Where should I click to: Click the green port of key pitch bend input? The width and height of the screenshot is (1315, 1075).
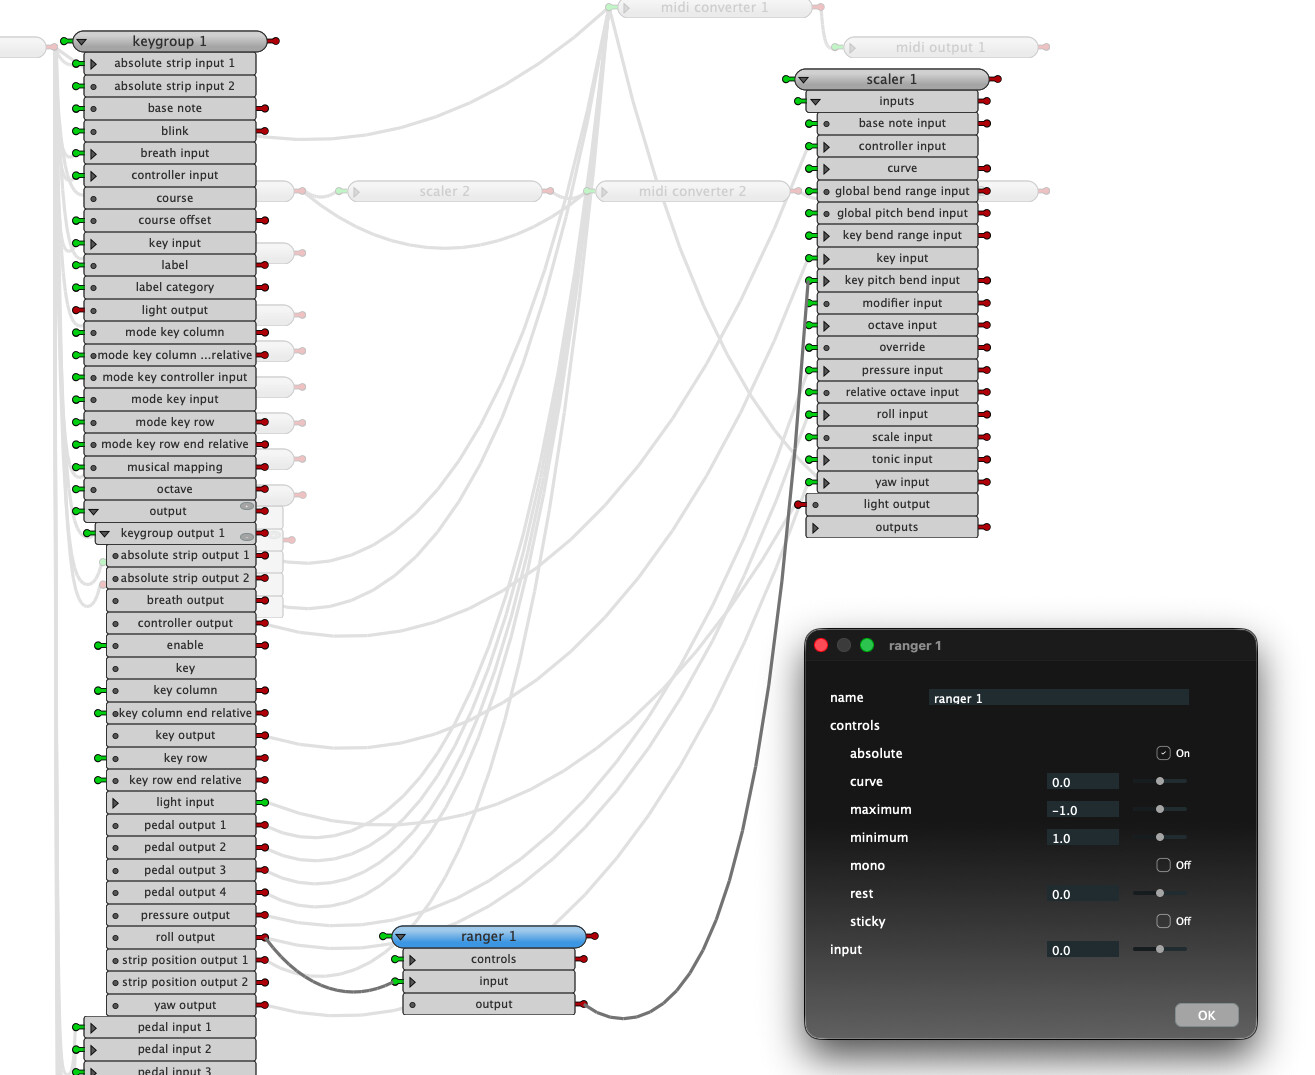pyautogui.click(x=811, y=280)
